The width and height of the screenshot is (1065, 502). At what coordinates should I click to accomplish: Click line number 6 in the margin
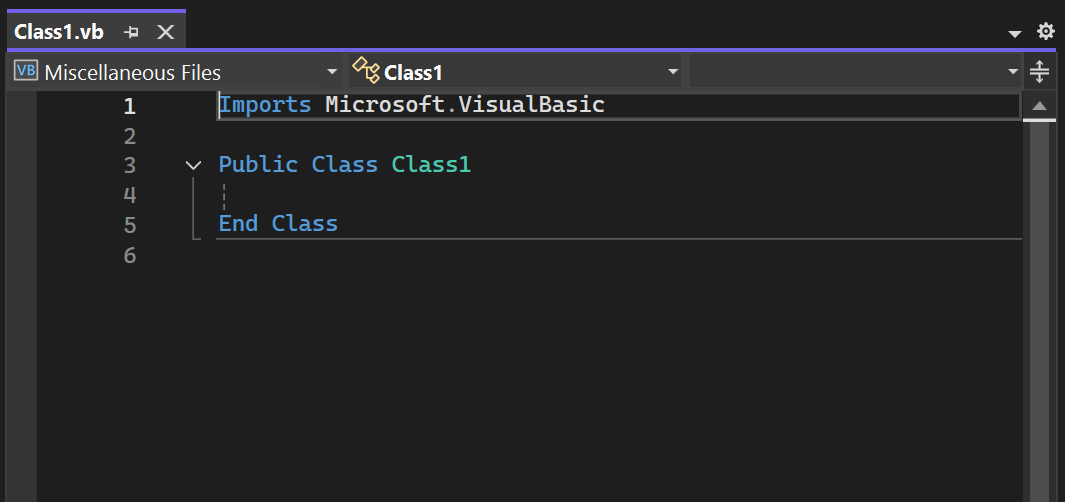point(129,256)
